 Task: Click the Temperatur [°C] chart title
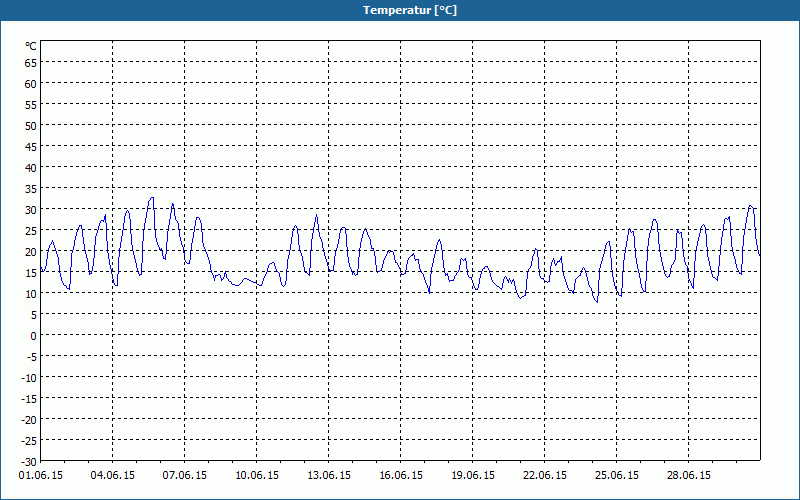point(410,10)
